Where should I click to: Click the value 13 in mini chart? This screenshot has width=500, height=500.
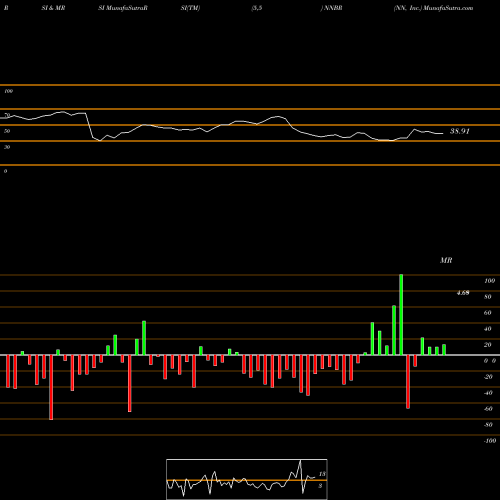(x=322, y=474)
